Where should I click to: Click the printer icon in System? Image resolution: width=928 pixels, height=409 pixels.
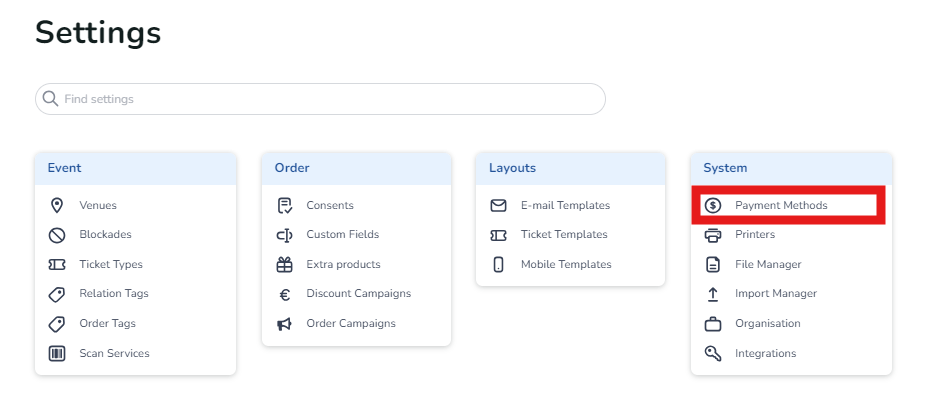click(713, 235)
